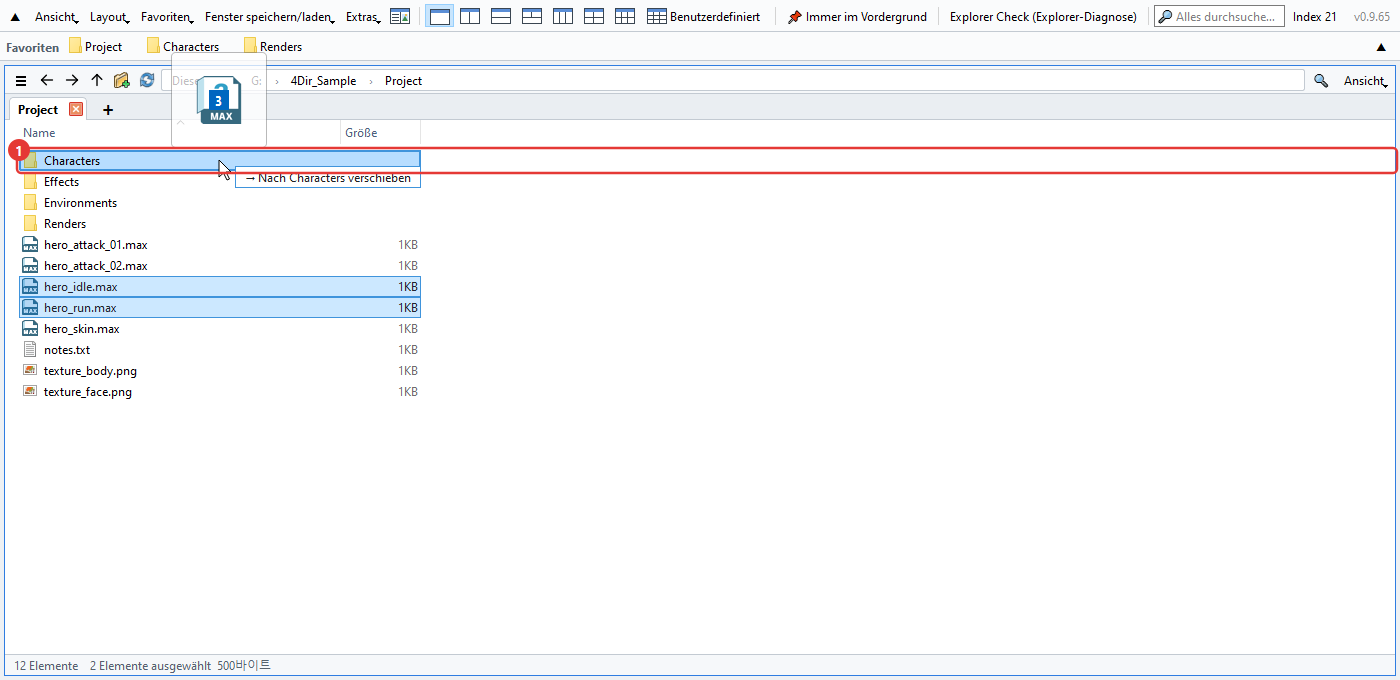Toggle the preview pane icon after Extras
Viewport: 1400px width, 680px height.
click(400, 16)
